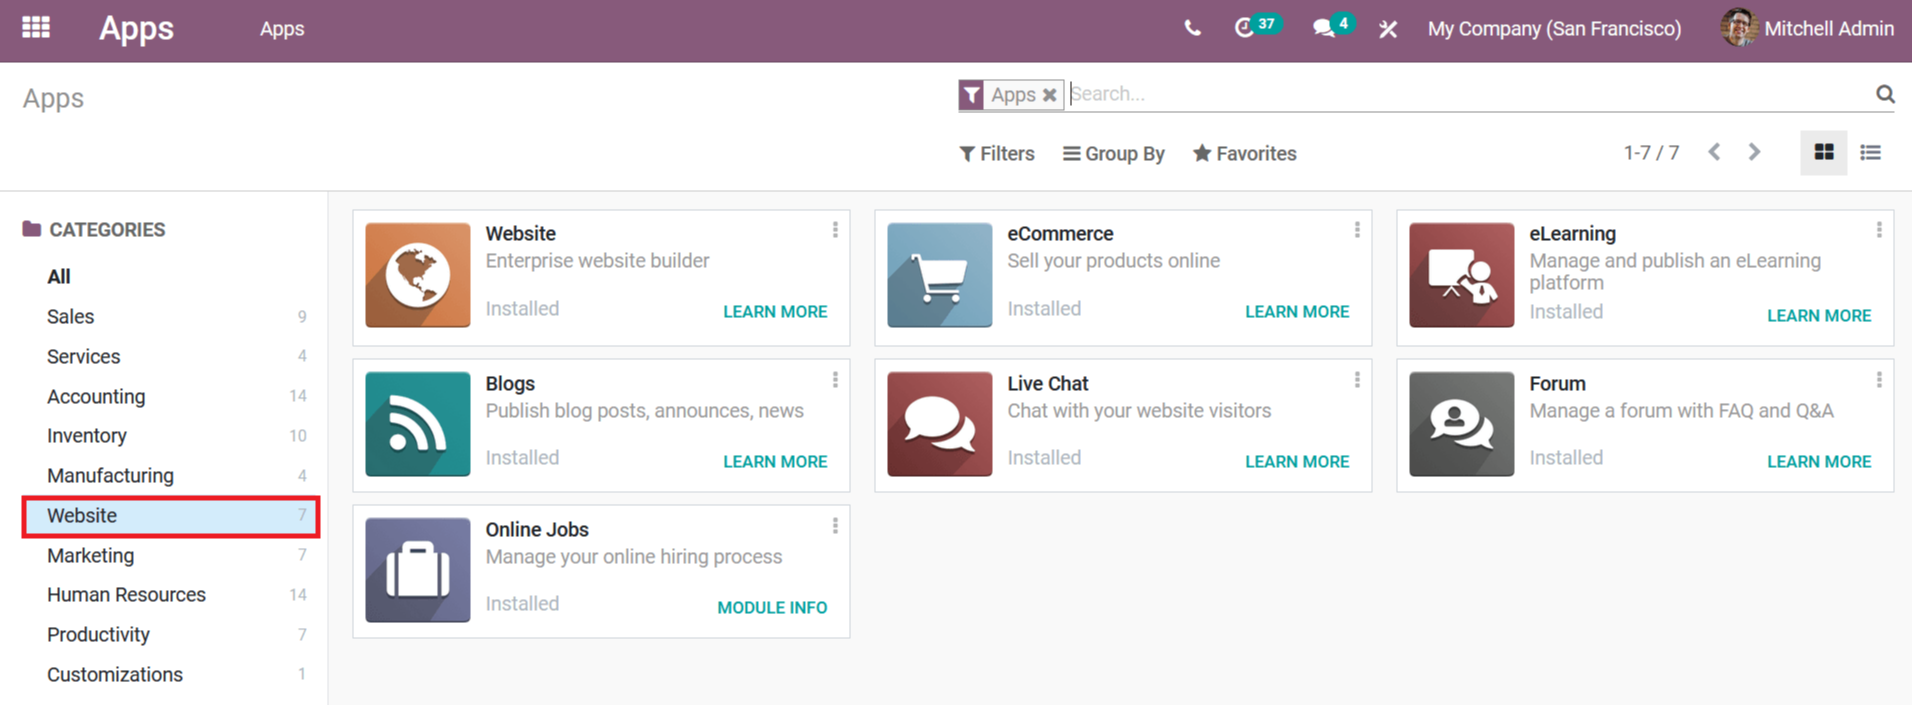This screenshot has height=705, width=1913.
Task: Click the eCommerce shopping cart icon
Action: (x=940, y=275)
